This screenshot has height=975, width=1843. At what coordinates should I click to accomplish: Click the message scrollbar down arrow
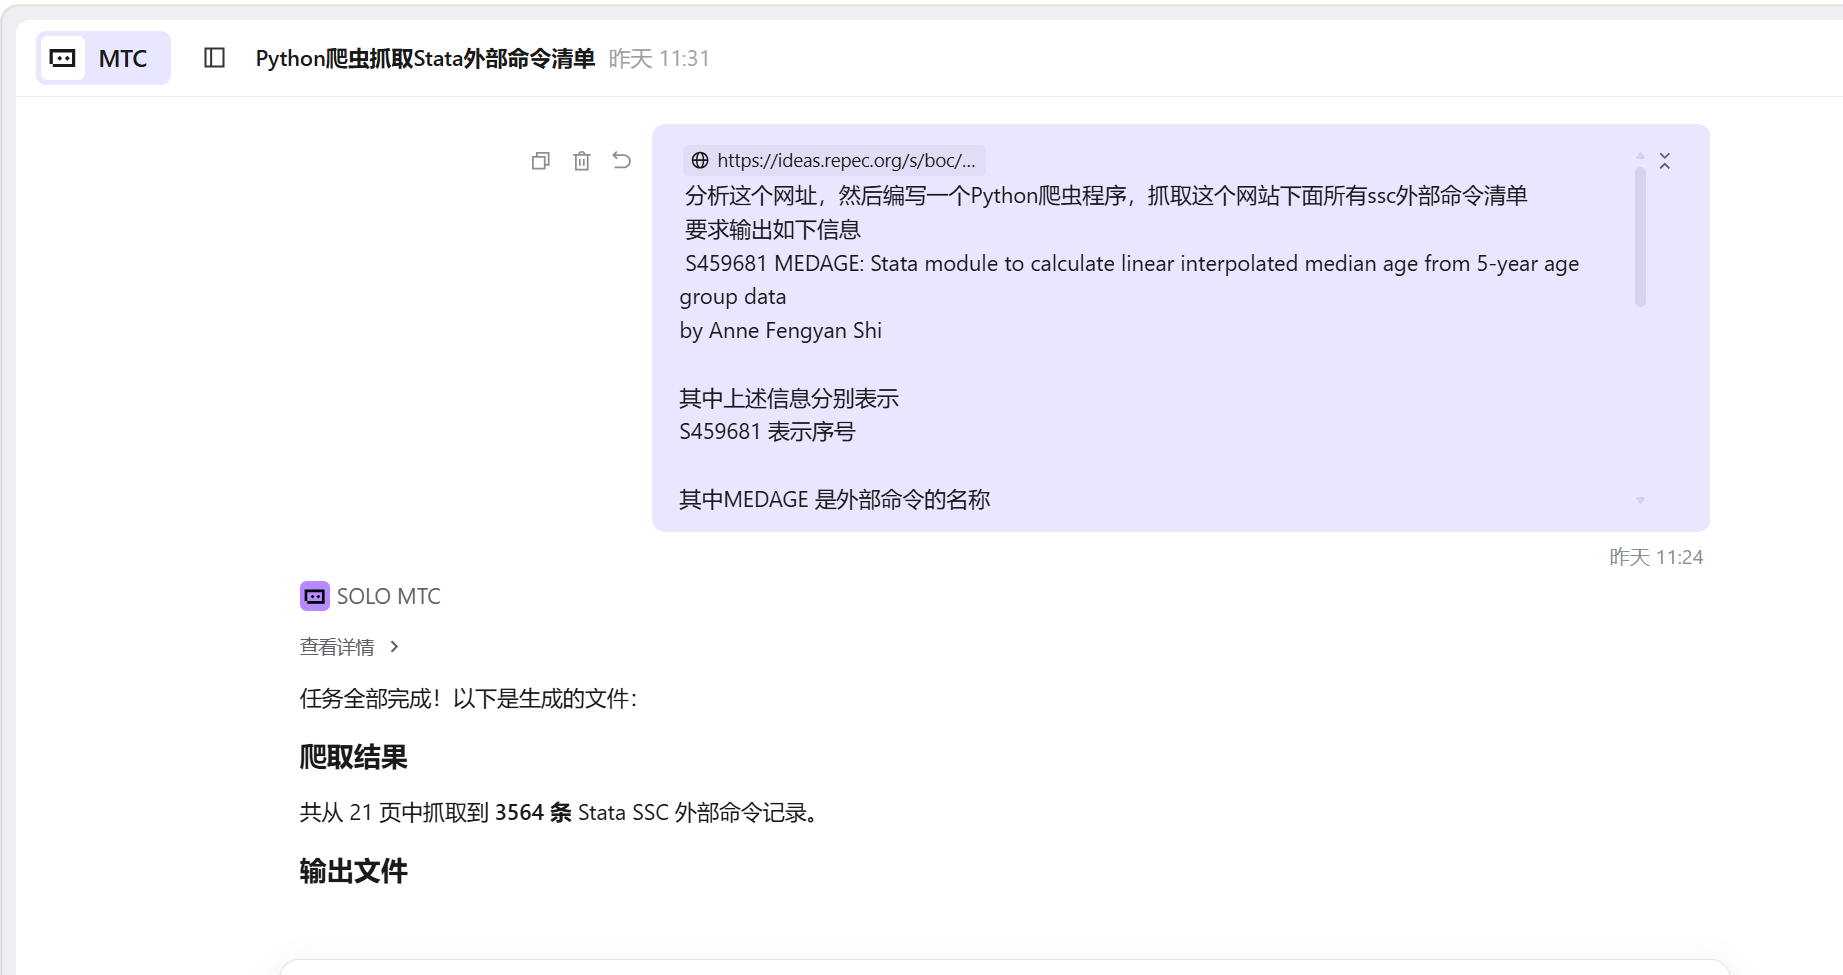1640,500
